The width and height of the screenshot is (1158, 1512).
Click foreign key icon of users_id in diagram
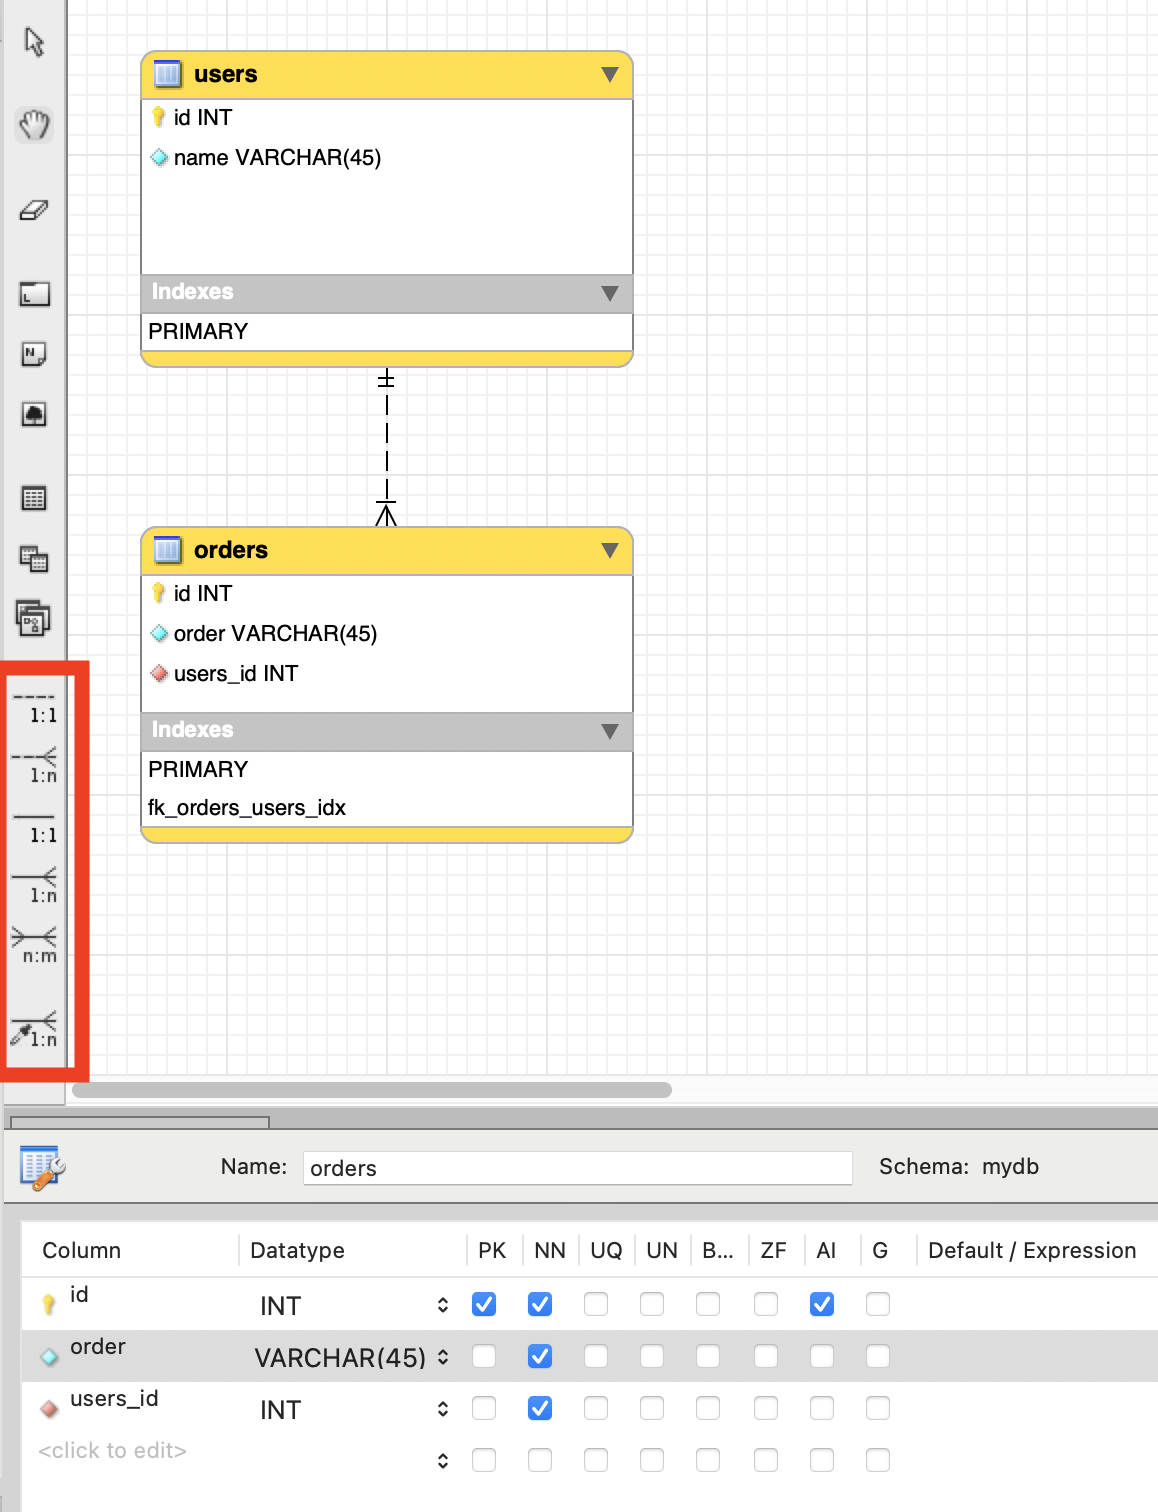(159, 673)
